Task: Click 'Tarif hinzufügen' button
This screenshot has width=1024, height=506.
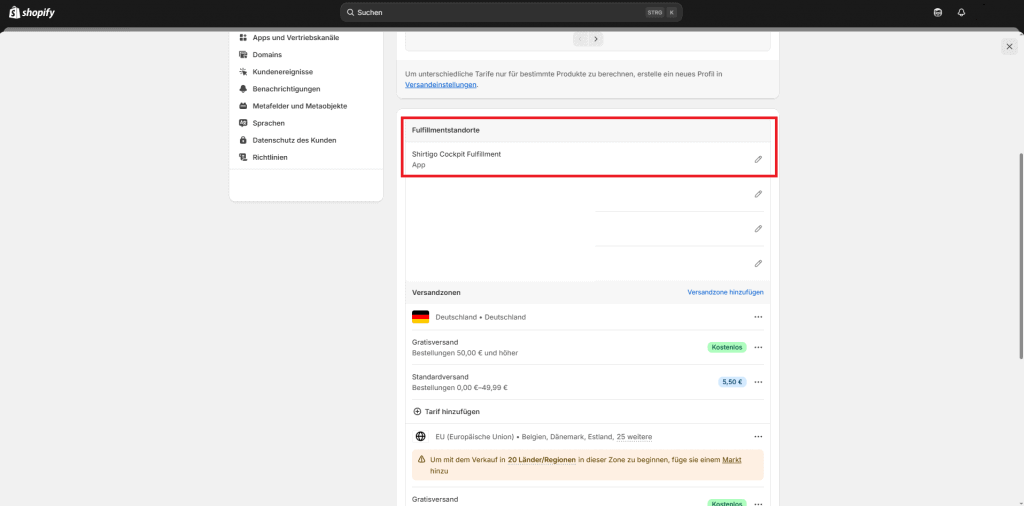Action: pos(446,411)
